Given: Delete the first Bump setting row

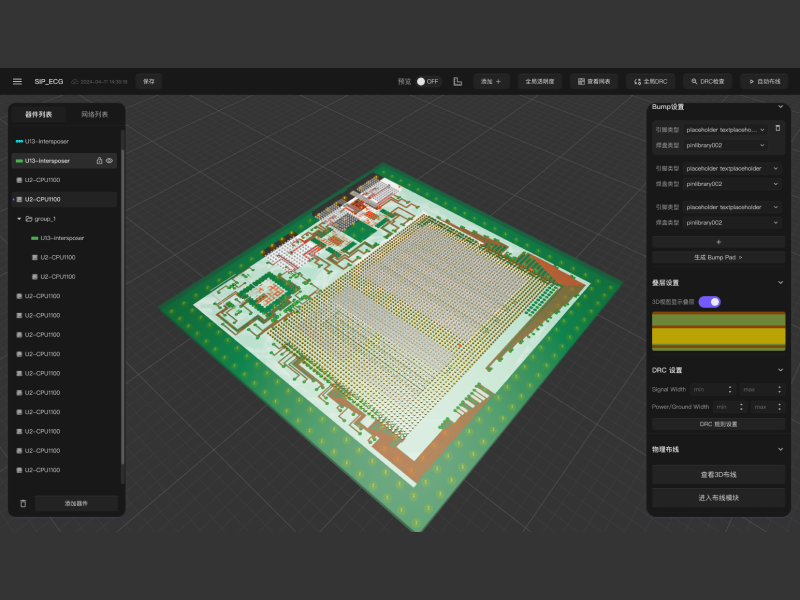Looking at the screenshot, I should pyautogui.click(x=777, y=129).
